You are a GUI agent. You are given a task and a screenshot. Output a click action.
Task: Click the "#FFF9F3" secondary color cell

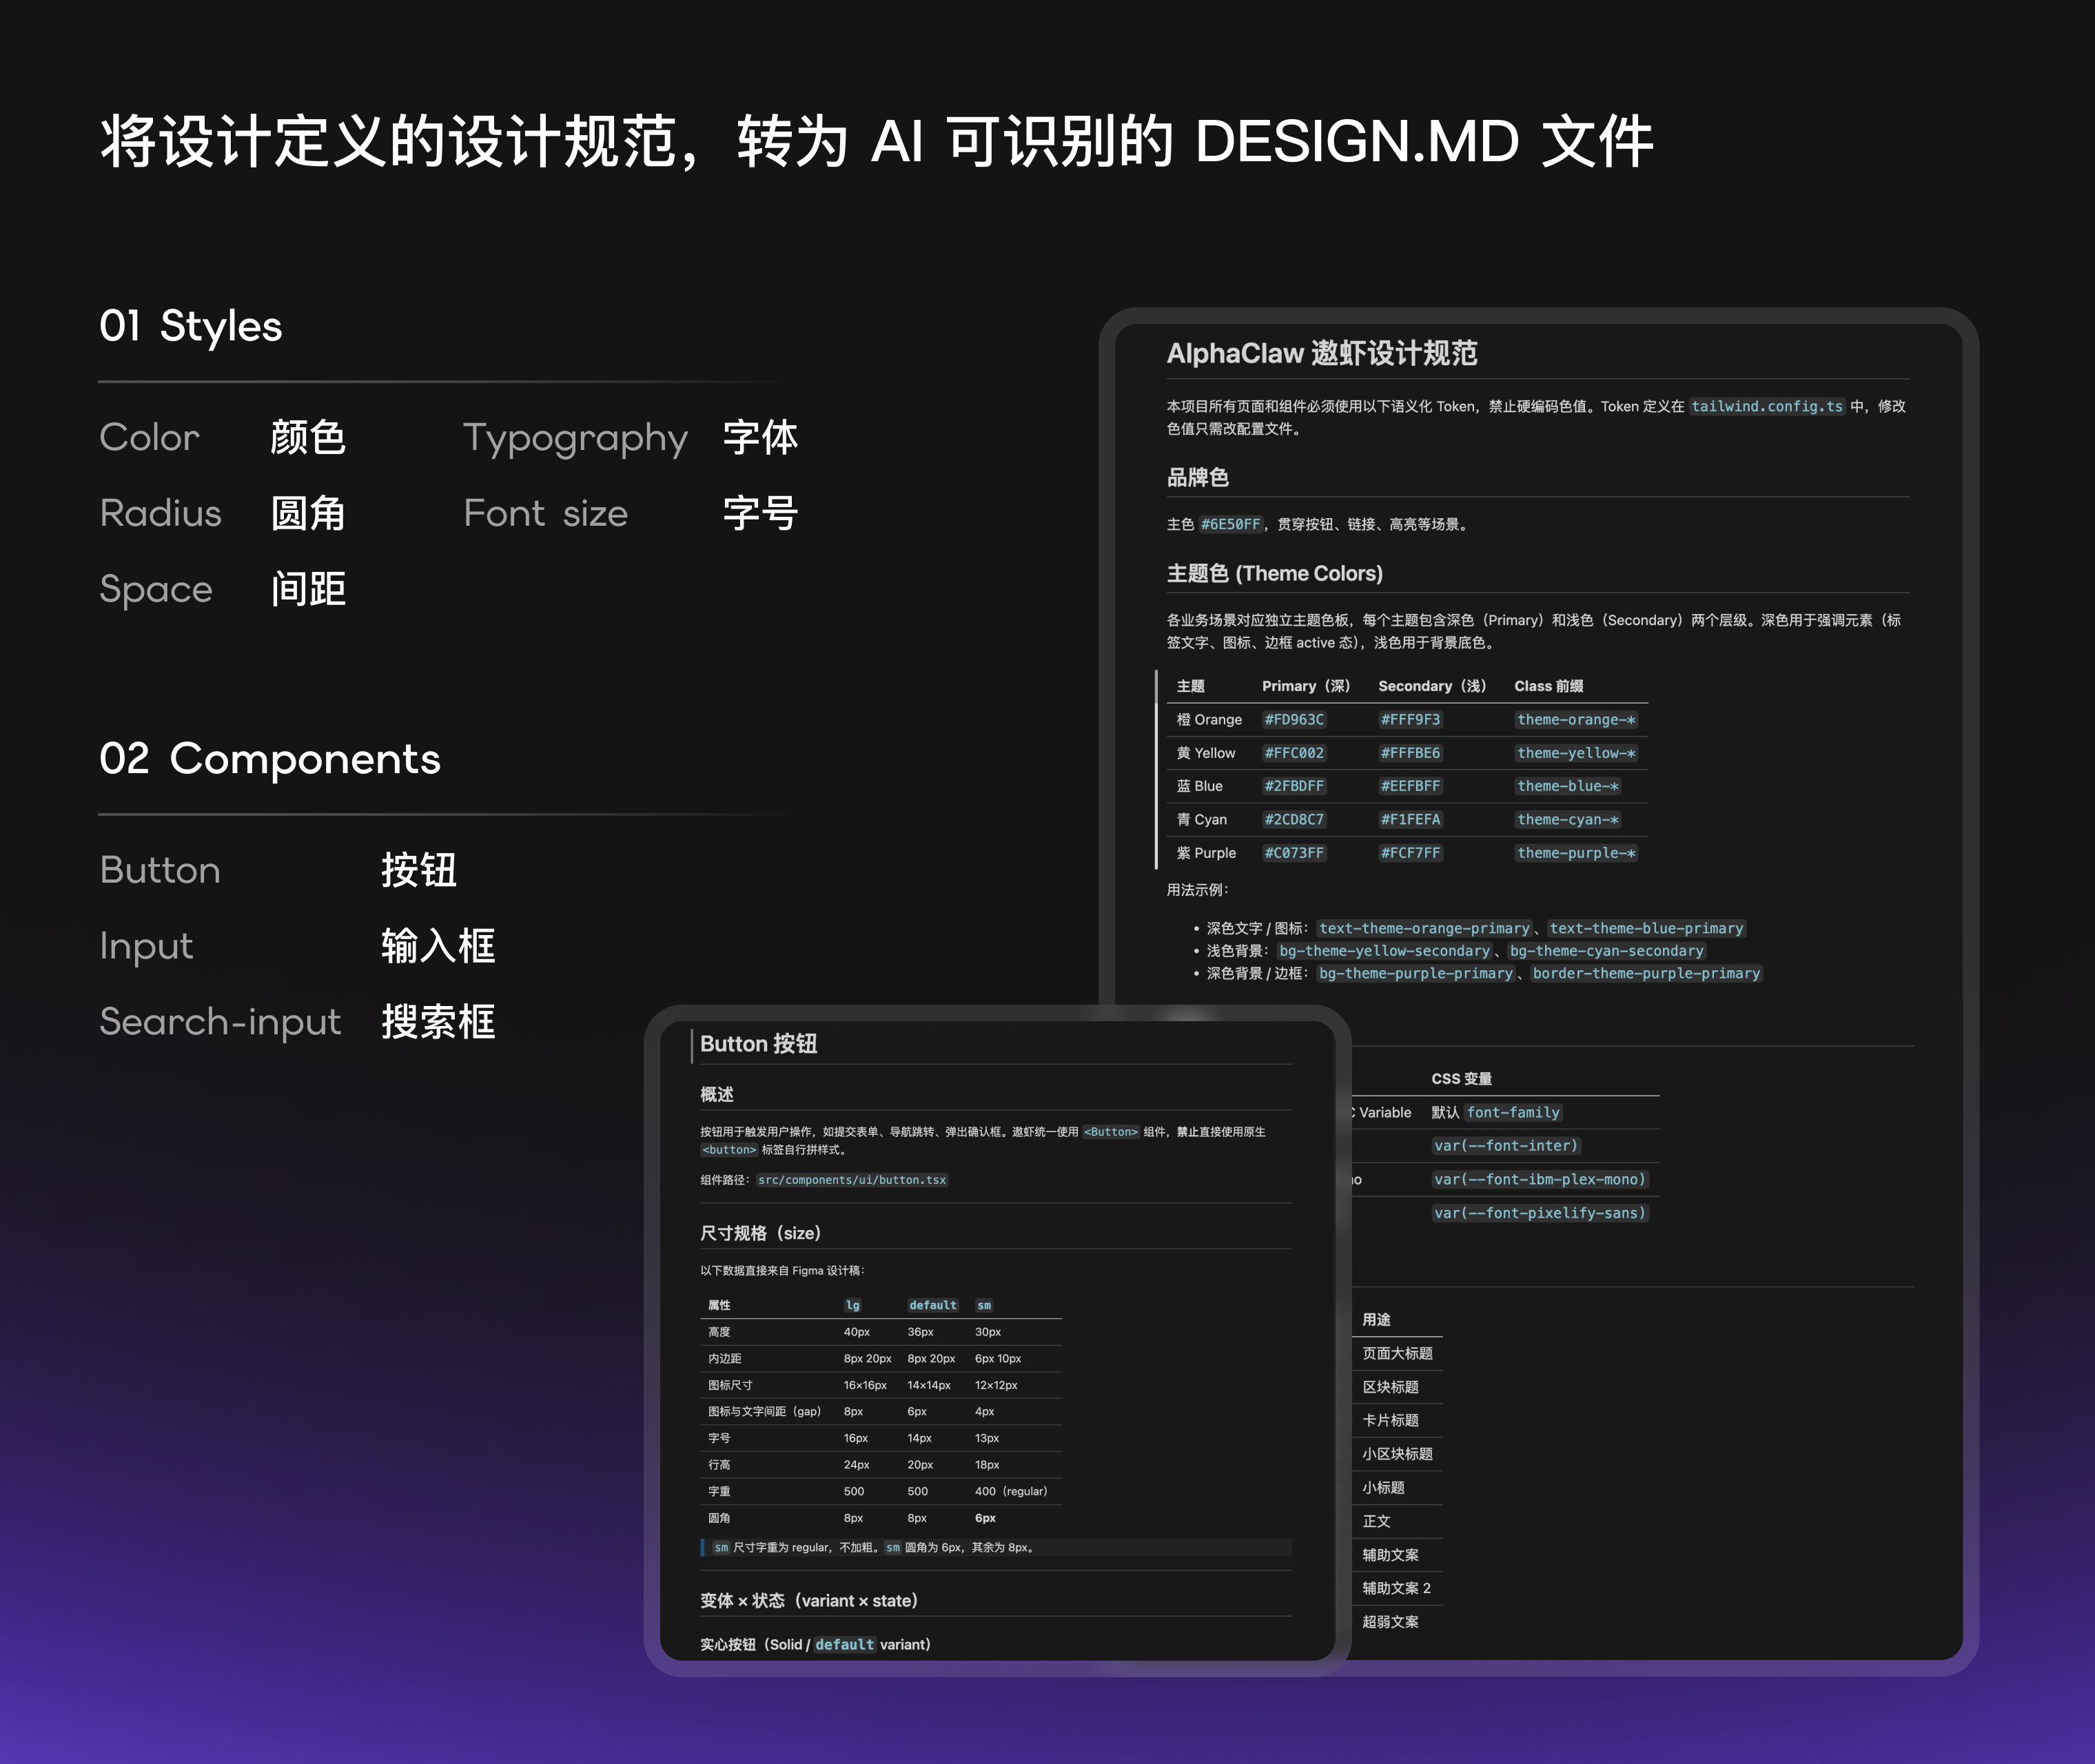click(1410, 720)
